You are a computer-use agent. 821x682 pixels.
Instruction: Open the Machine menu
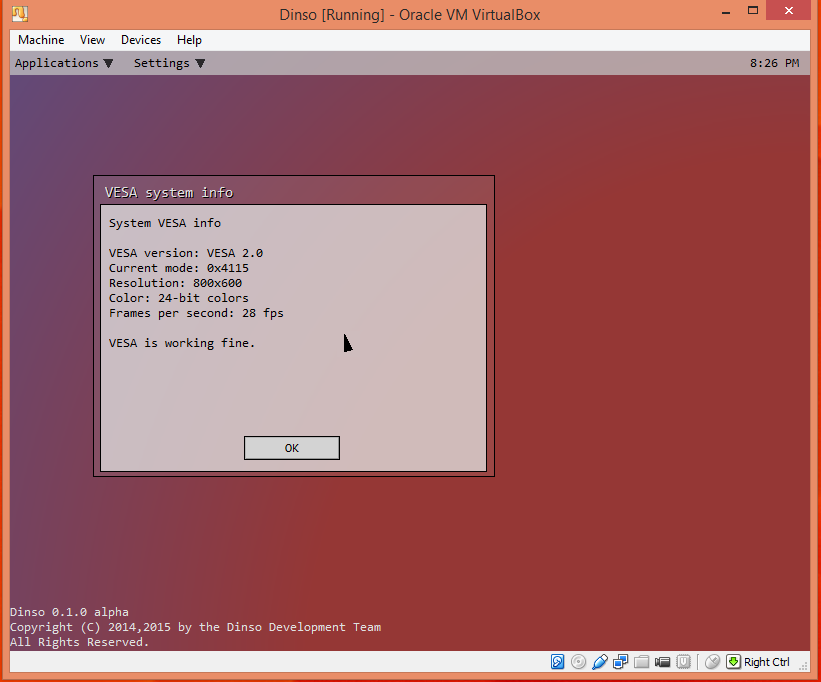pos(41,40)
